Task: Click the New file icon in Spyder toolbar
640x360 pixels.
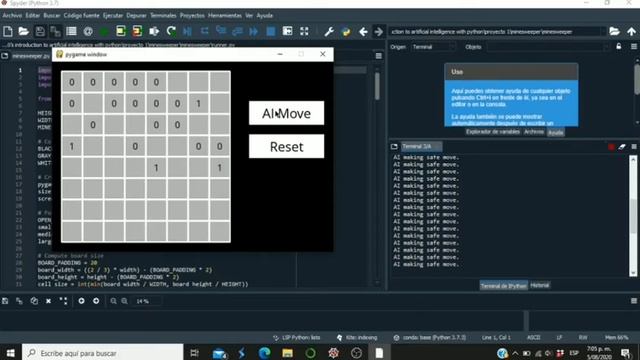Action: point(7,31)
